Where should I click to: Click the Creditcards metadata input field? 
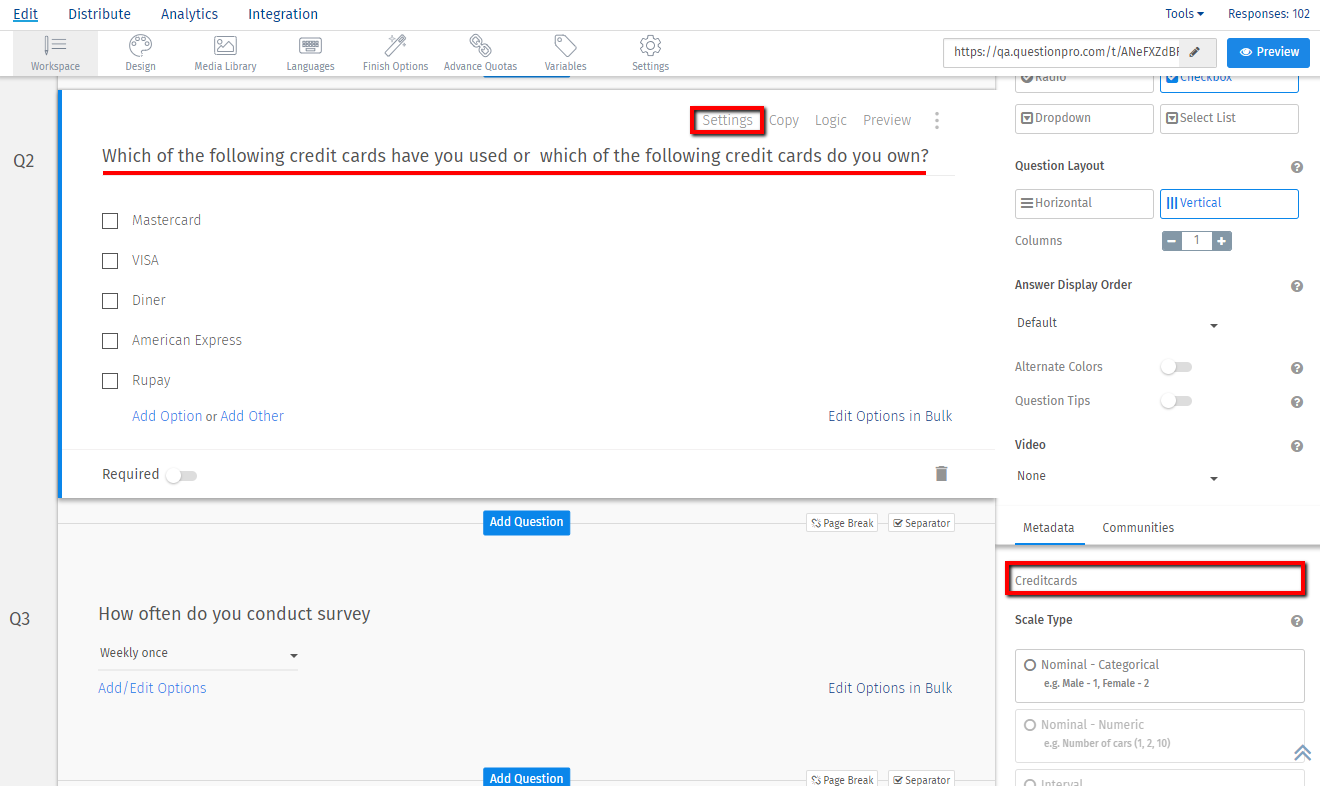(x=1155, y=579)
